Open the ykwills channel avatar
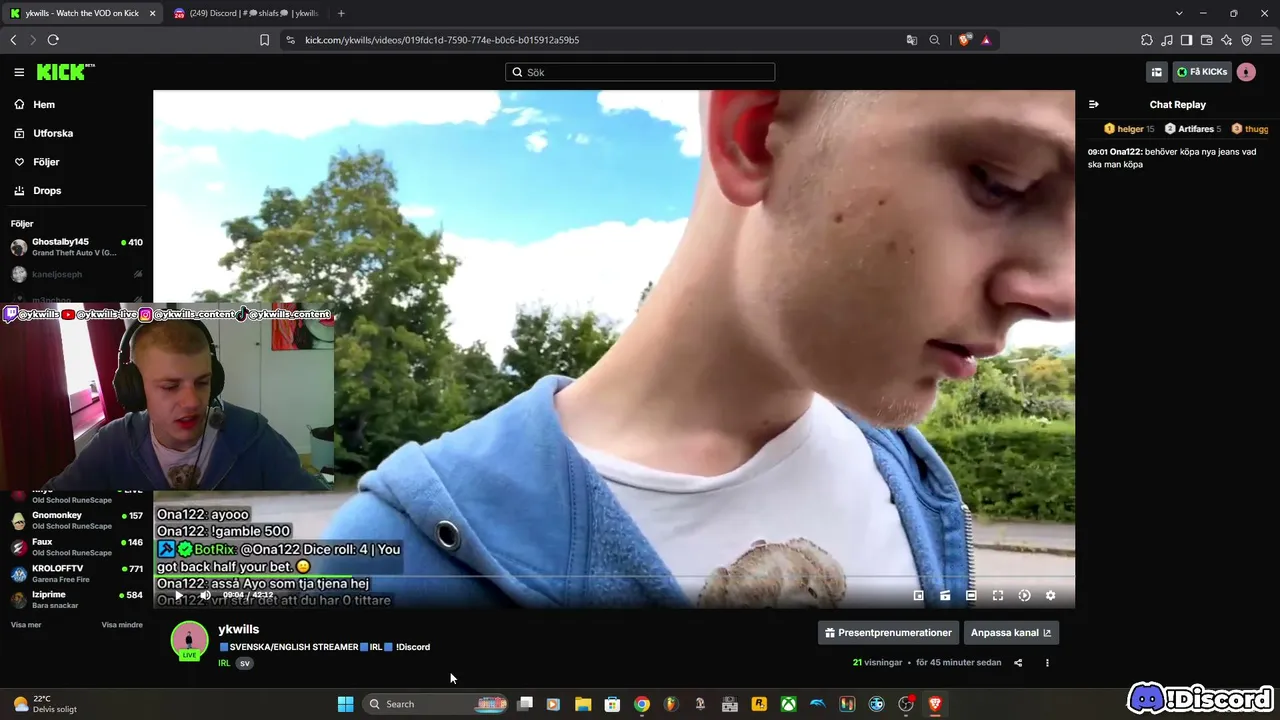This screenshot has width=1280, height=720. coord(189,641)
